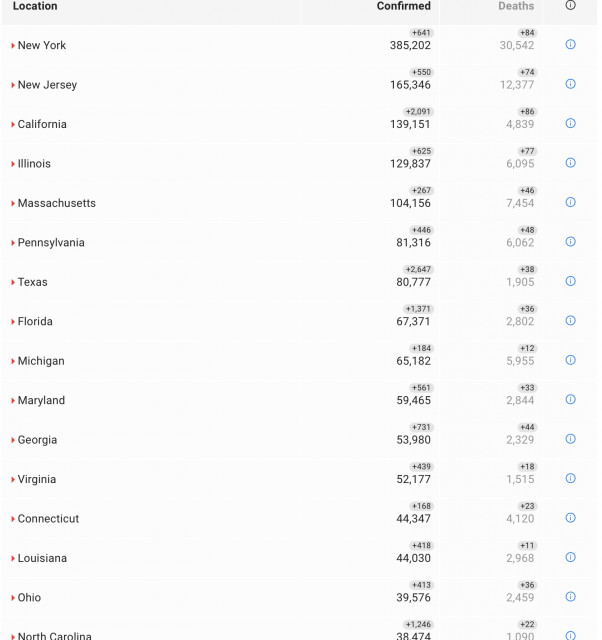Expand Pennsylvania location details
Image resolution: width=602 pixels, height=640 pixels.
click(13, 243)
